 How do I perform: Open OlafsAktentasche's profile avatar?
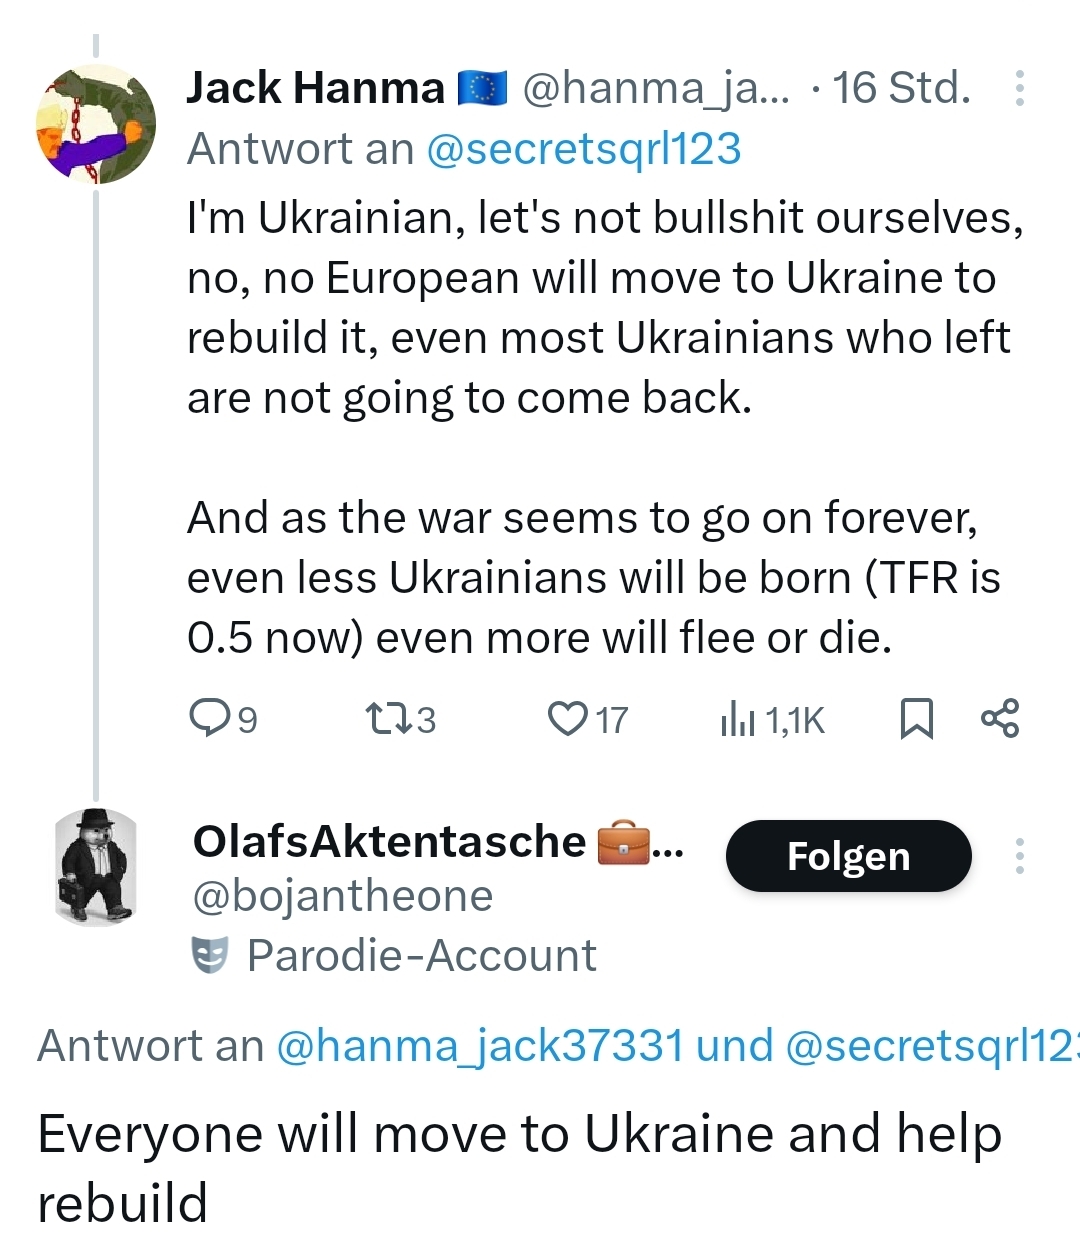[x=96, y=866]
